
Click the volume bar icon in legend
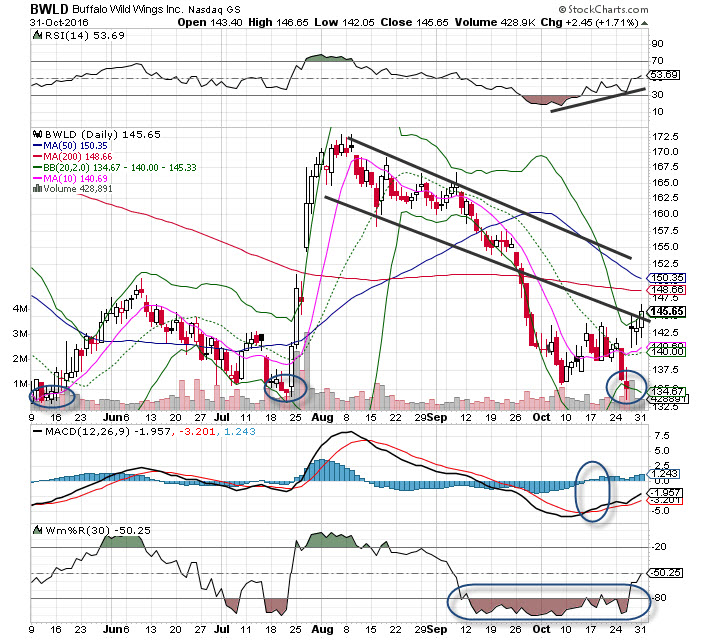[37, 188]
